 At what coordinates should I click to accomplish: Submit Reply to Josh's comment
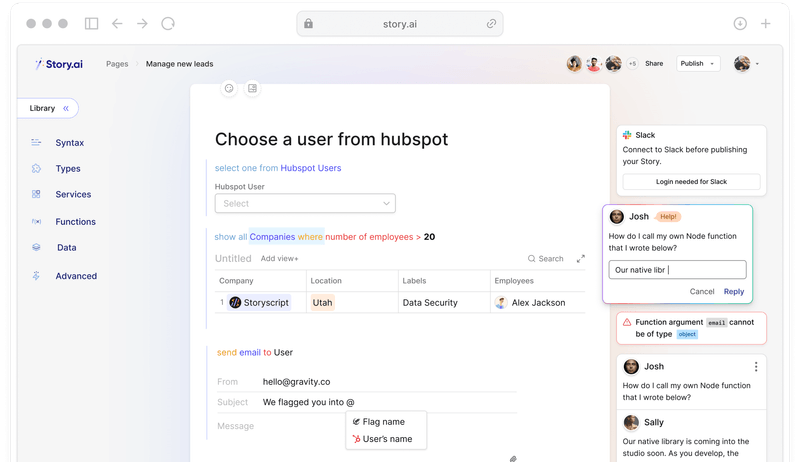[x=734, y=291]
